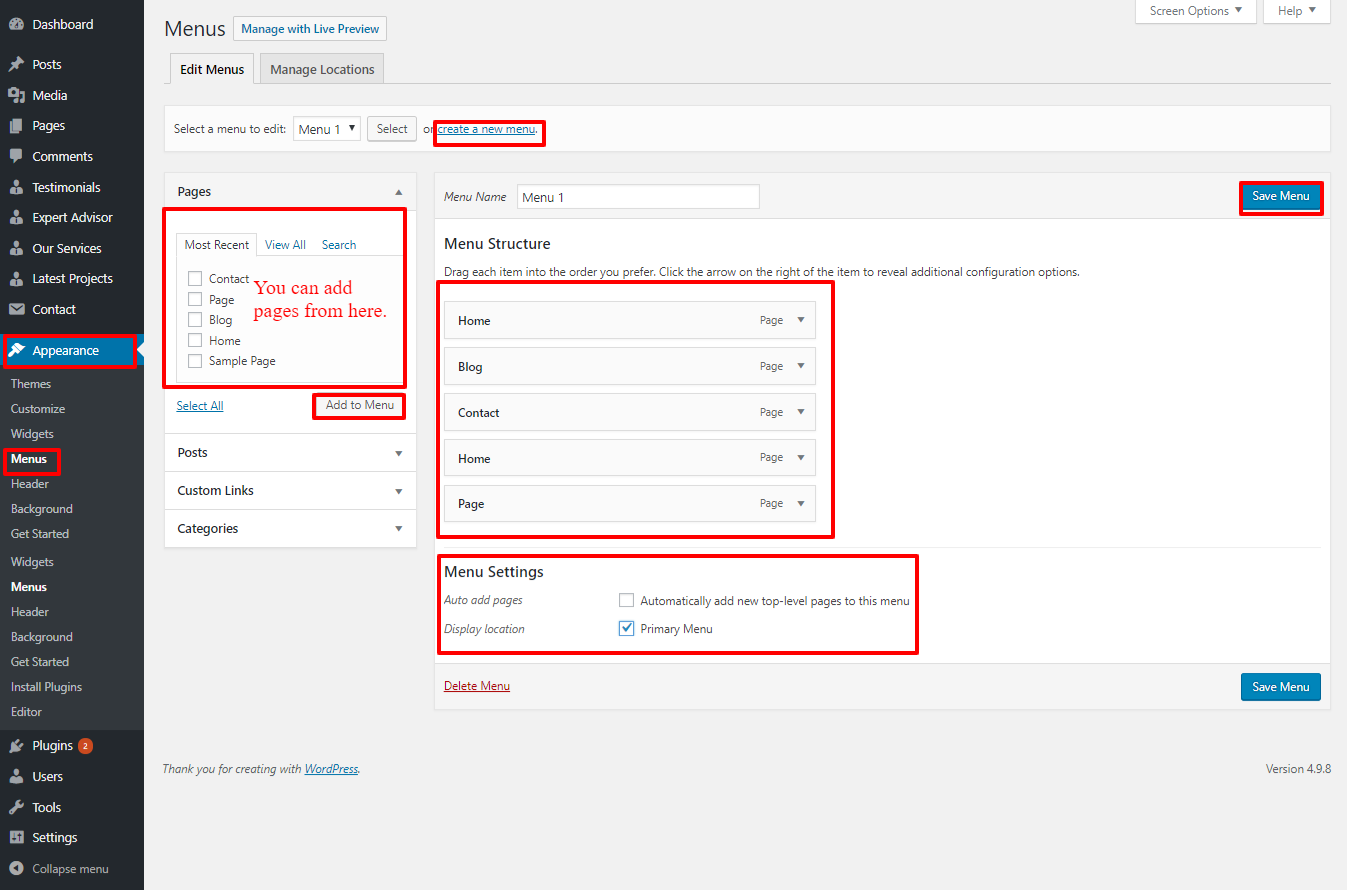Click the Collapse menu arrow icon

point(16,869)
